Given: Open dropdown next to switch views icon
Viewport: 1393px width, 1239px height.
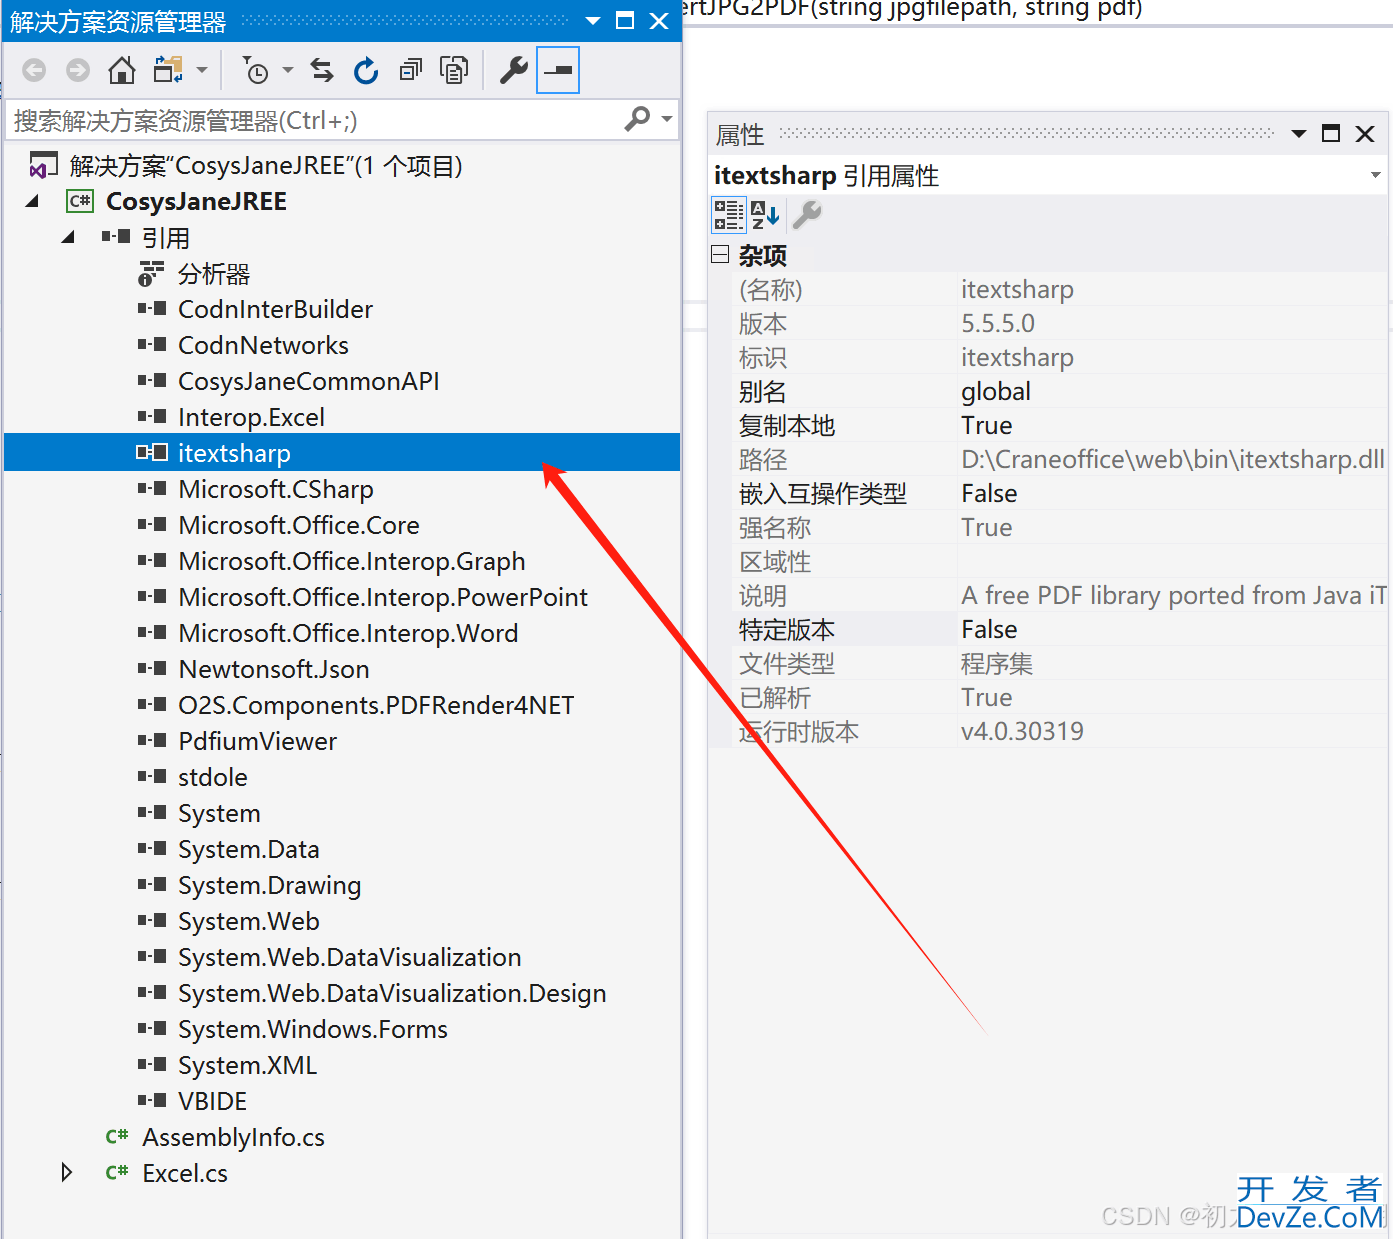Looking at the screenshot, I should coord(202,70).
